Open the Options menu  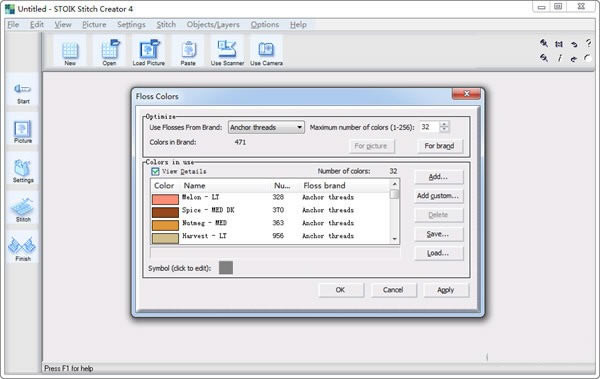(265, 25)
